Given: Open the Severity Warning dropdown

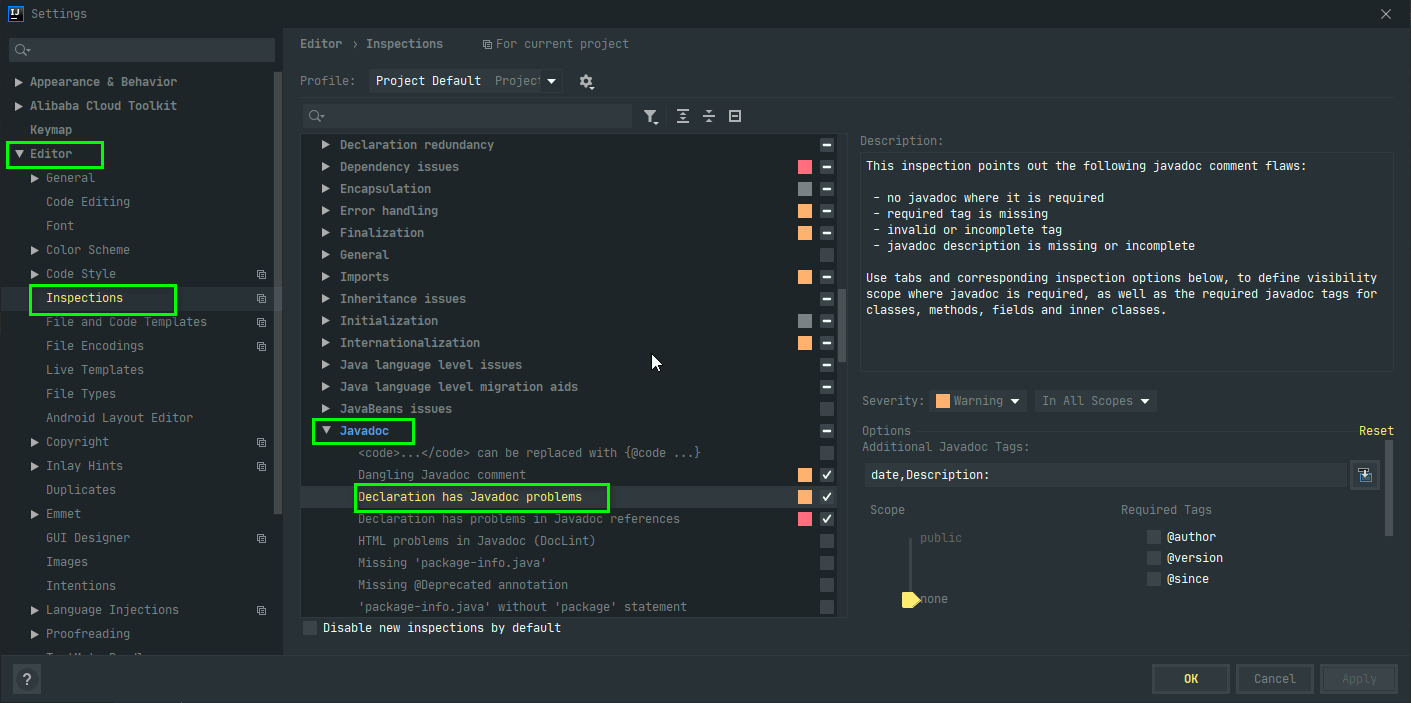Looking at the screenshot, I should tap(978, 401).
